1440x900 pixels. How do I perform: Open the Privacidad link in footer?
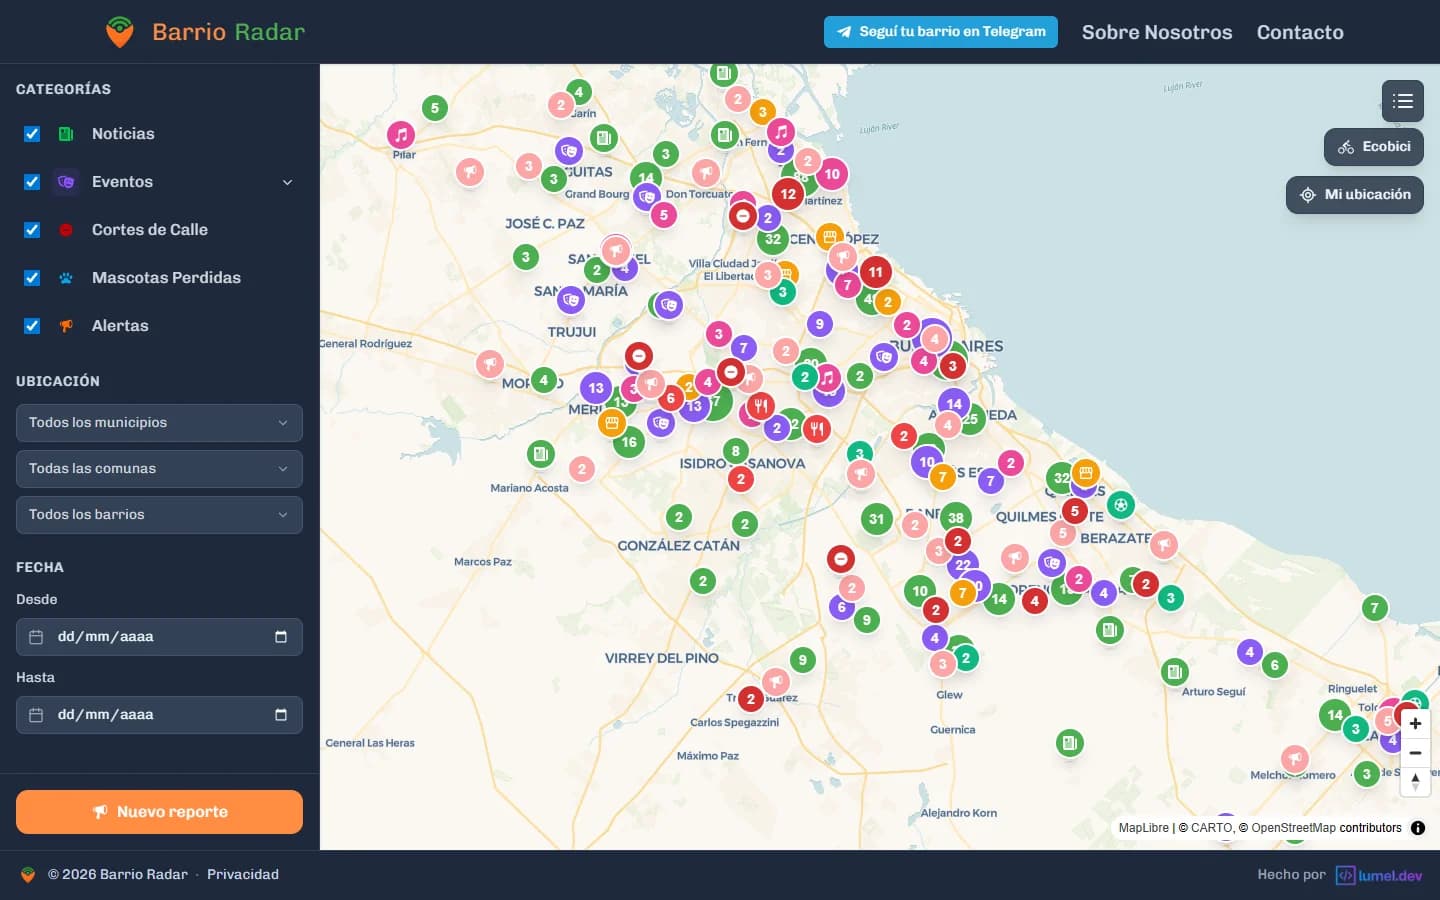coord(243,874)
